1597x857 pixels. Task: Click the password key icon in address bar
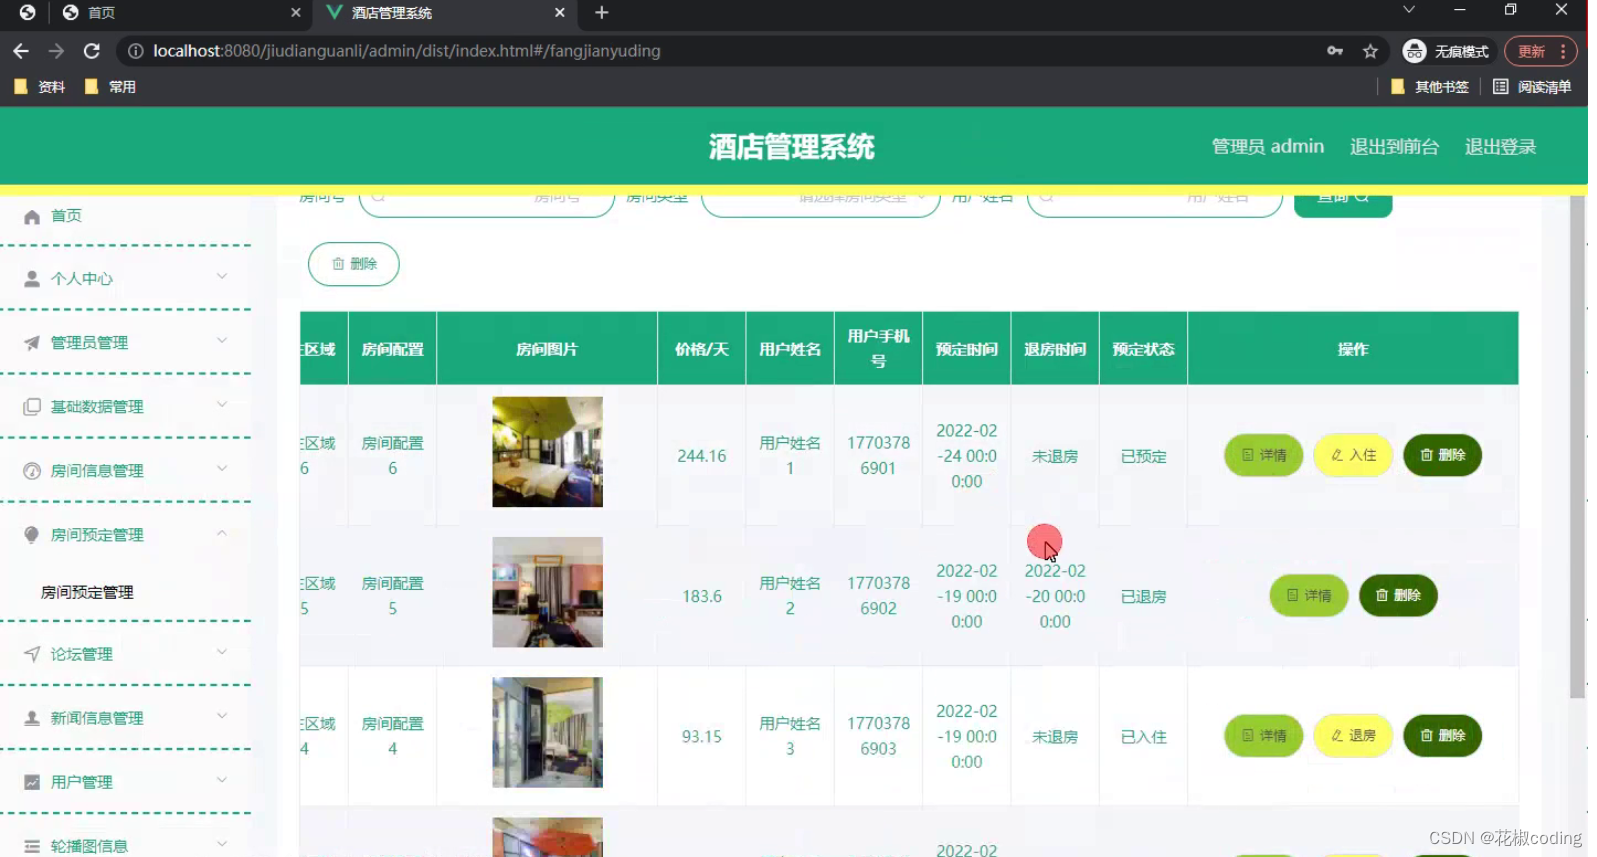click(1335, 51)
